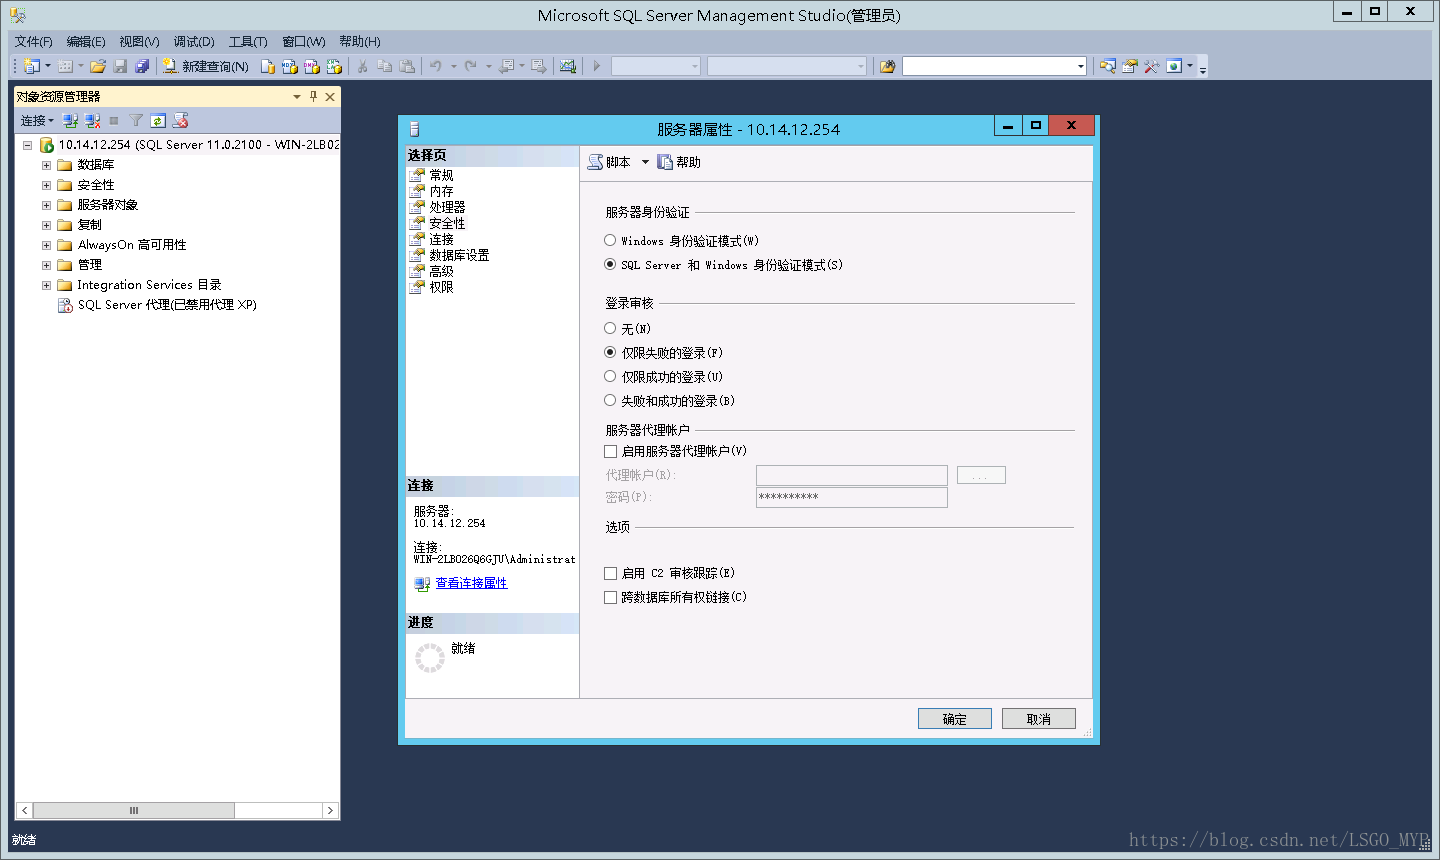Click Disconnect icon in Object Explorer
The height and width of the screenshot is (860, 1440).
pyautogui.click(x=92, y=120)
